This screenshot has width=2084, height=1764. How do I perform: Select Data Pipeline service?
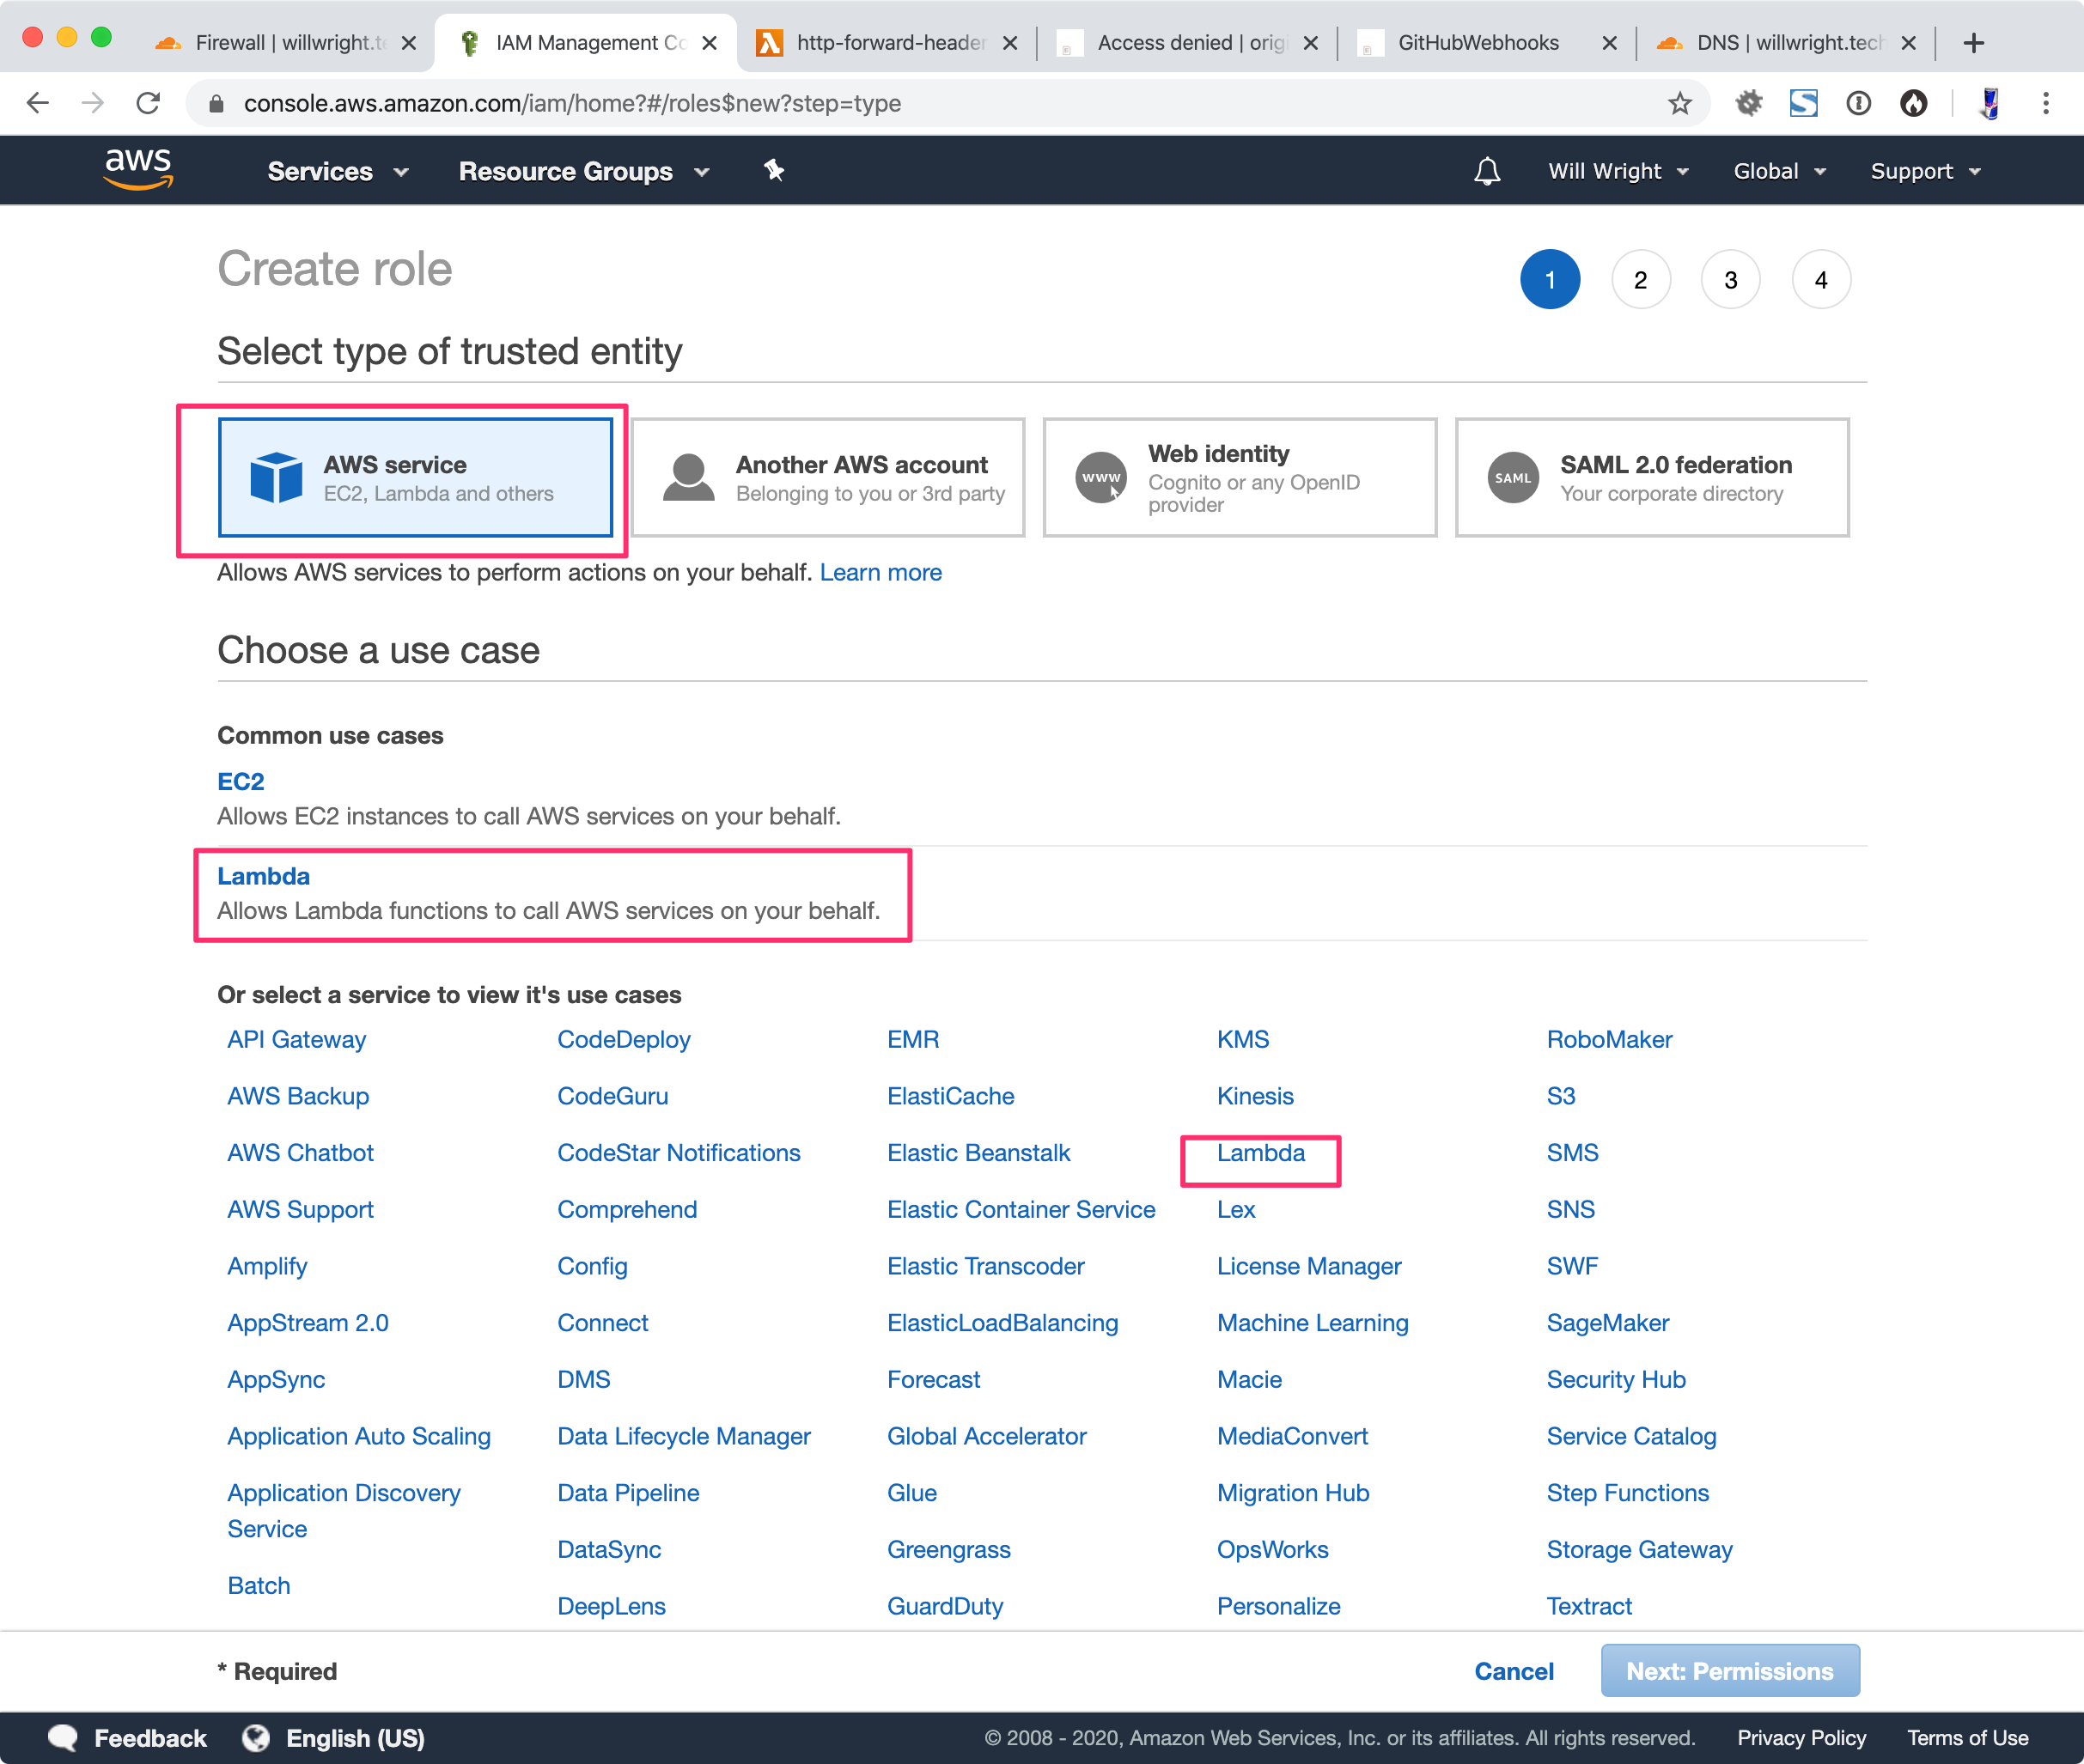629,1492
